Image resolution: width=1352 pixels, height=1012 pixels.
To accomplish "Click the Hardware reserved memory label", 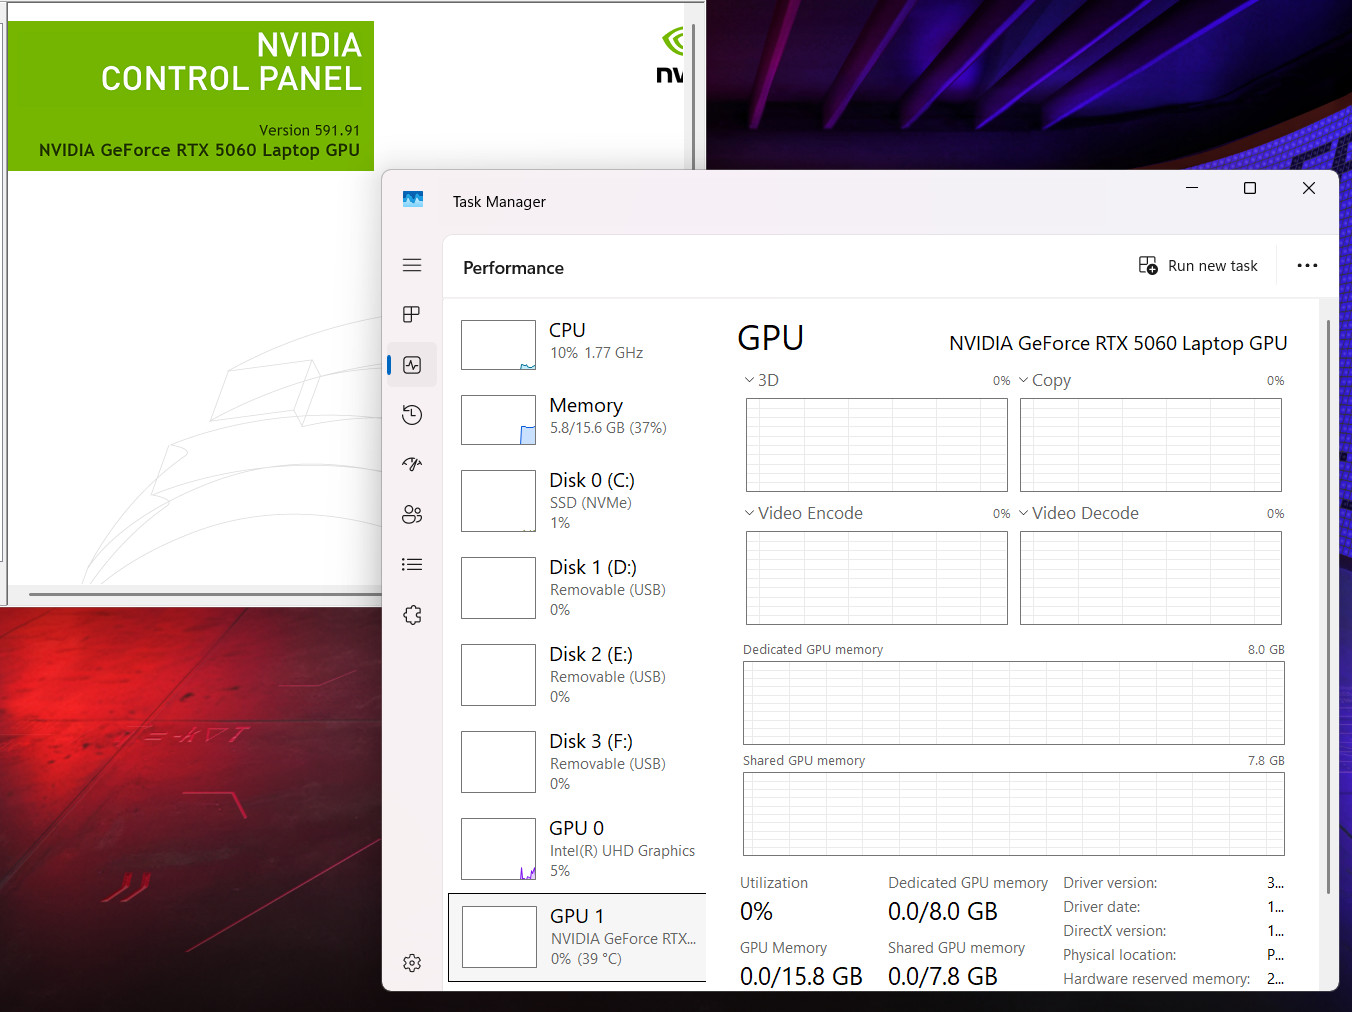I will click(x=1156, y=979).
